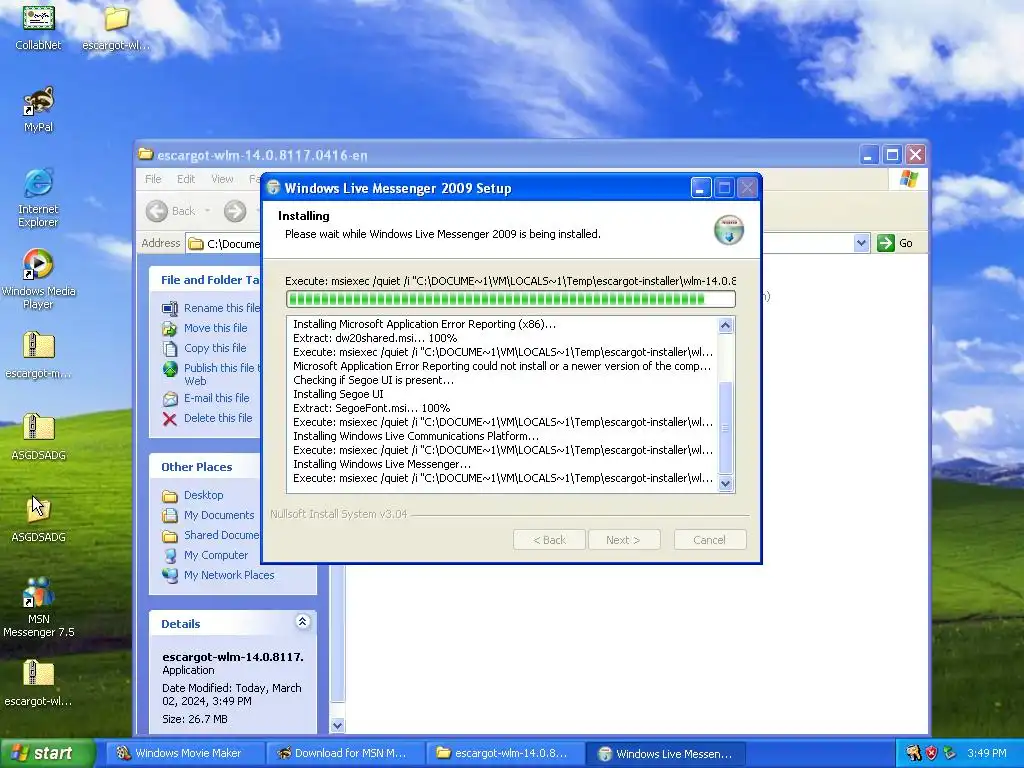Click the Rename this file link

click(222, 308)
